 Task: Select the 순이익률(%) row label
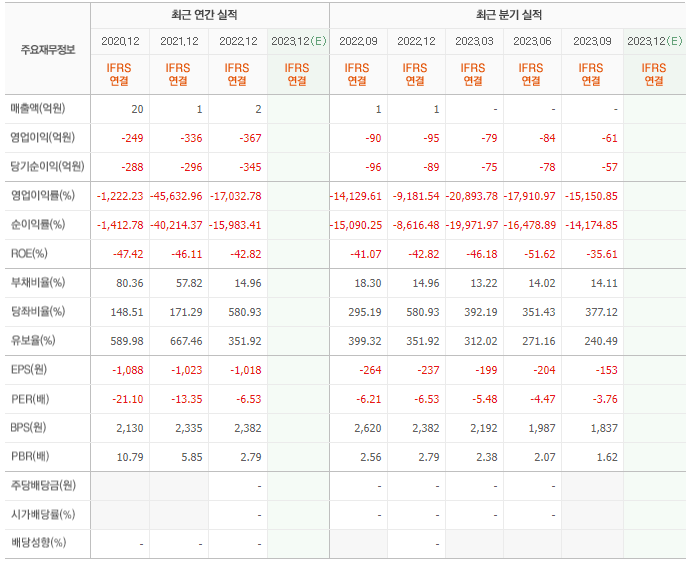point(38,225)
